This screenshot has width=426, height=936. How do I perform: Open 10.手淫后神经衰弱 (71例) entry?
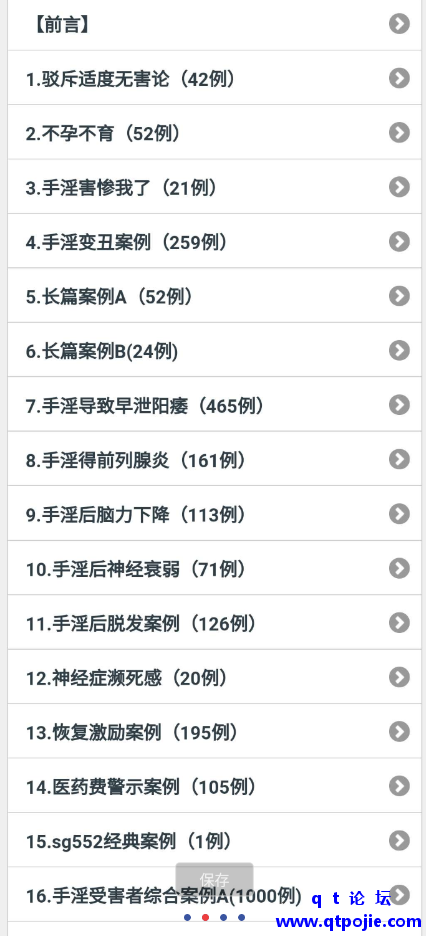point(214,568)
